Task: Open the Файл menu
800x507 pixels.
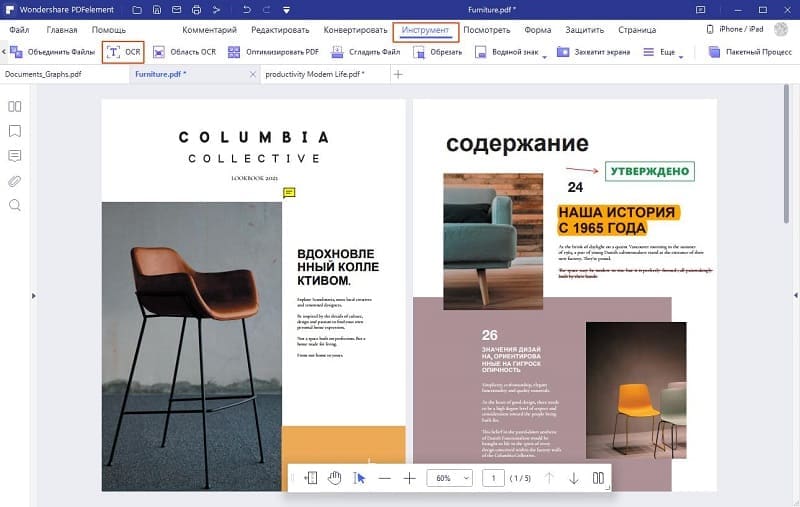Action: (x=19, y=30)
